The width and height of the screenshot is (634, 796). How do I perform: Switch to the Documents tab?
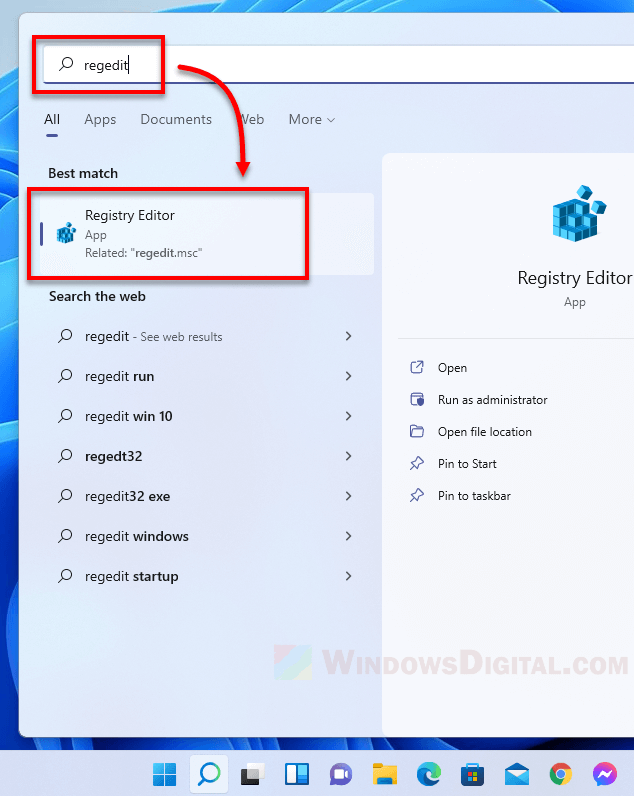(176, 119)
